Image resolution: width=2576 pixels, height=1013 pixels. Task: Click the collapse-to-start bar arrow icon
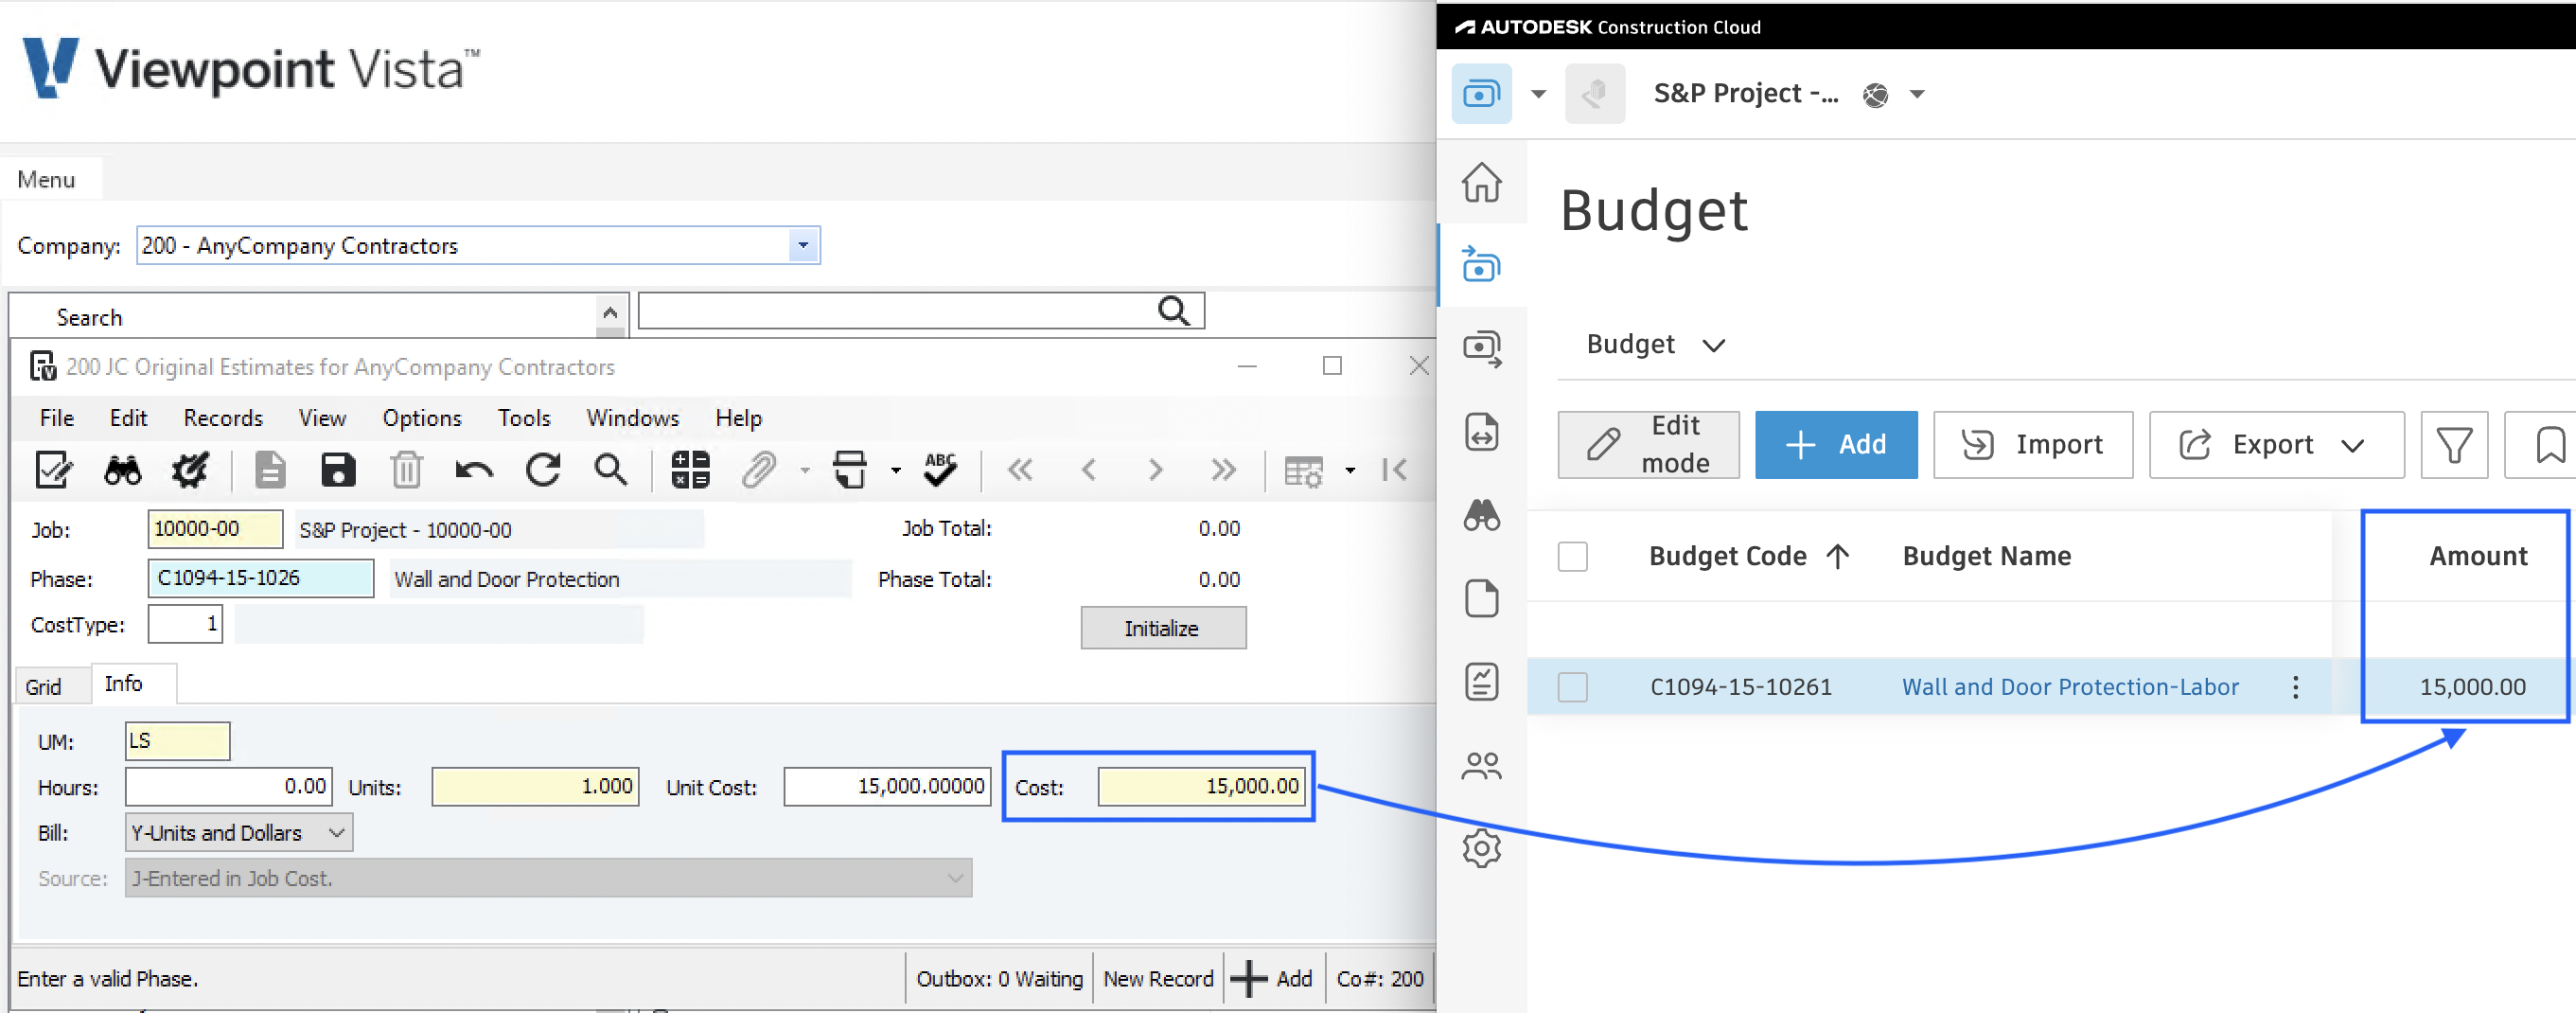tap(1394, 469)
